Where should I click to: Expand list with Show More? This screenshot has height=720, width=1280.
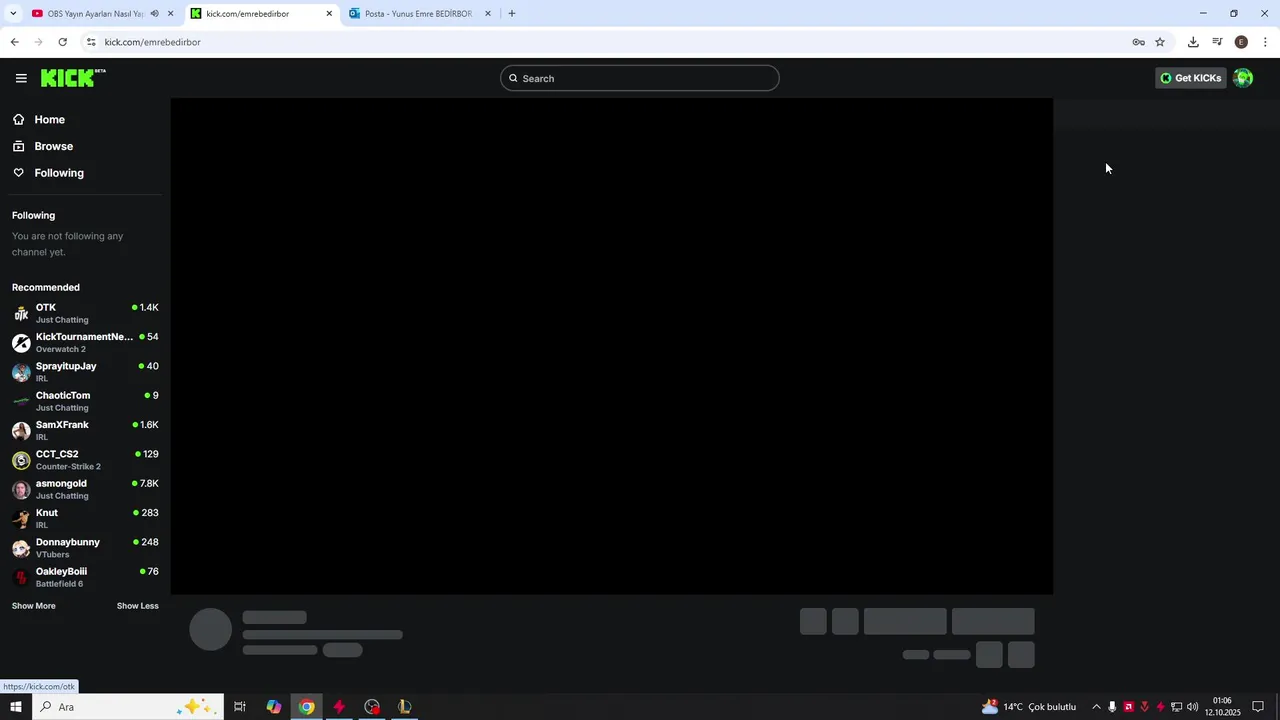[x=34, y=606]
